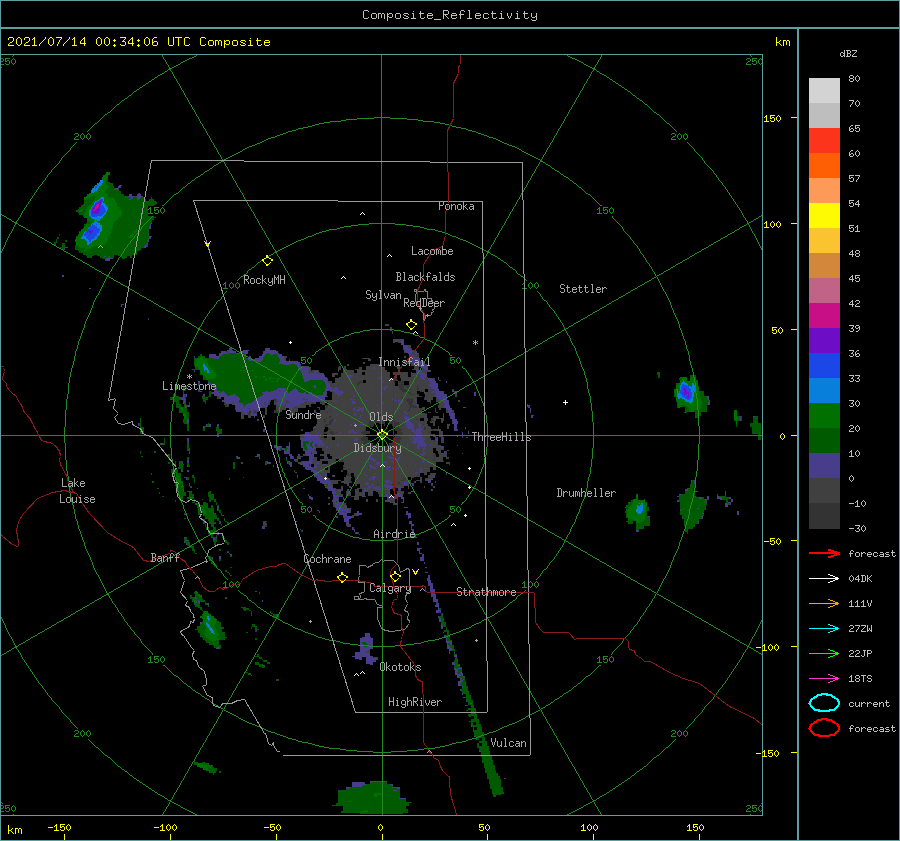Click the yellow diamond marker below RedDeer
Image resolution: width=900 pixels, height=841 pixels.
412,325
